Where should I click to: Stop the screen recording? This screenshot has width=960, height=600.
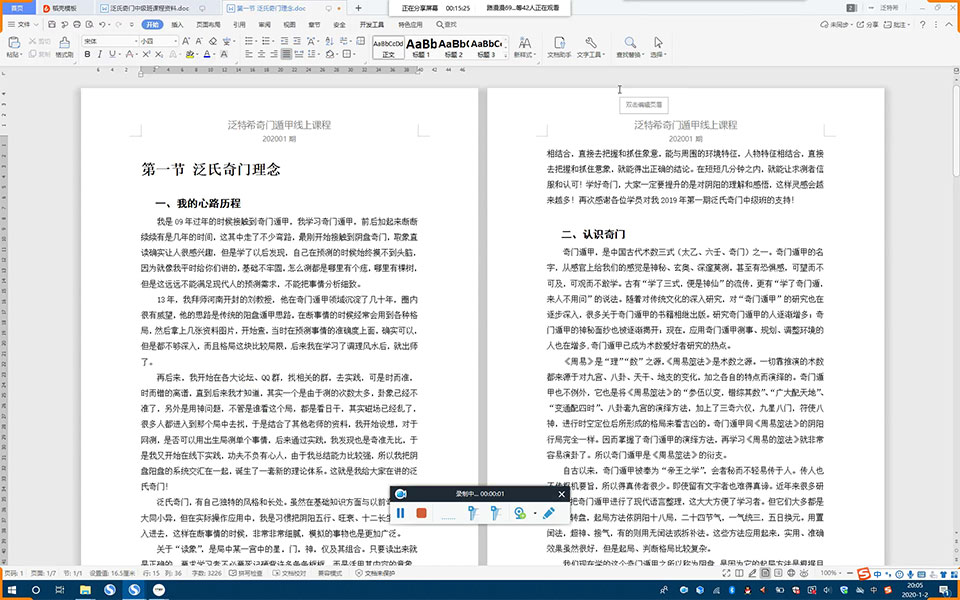click(x=421, y=513)
